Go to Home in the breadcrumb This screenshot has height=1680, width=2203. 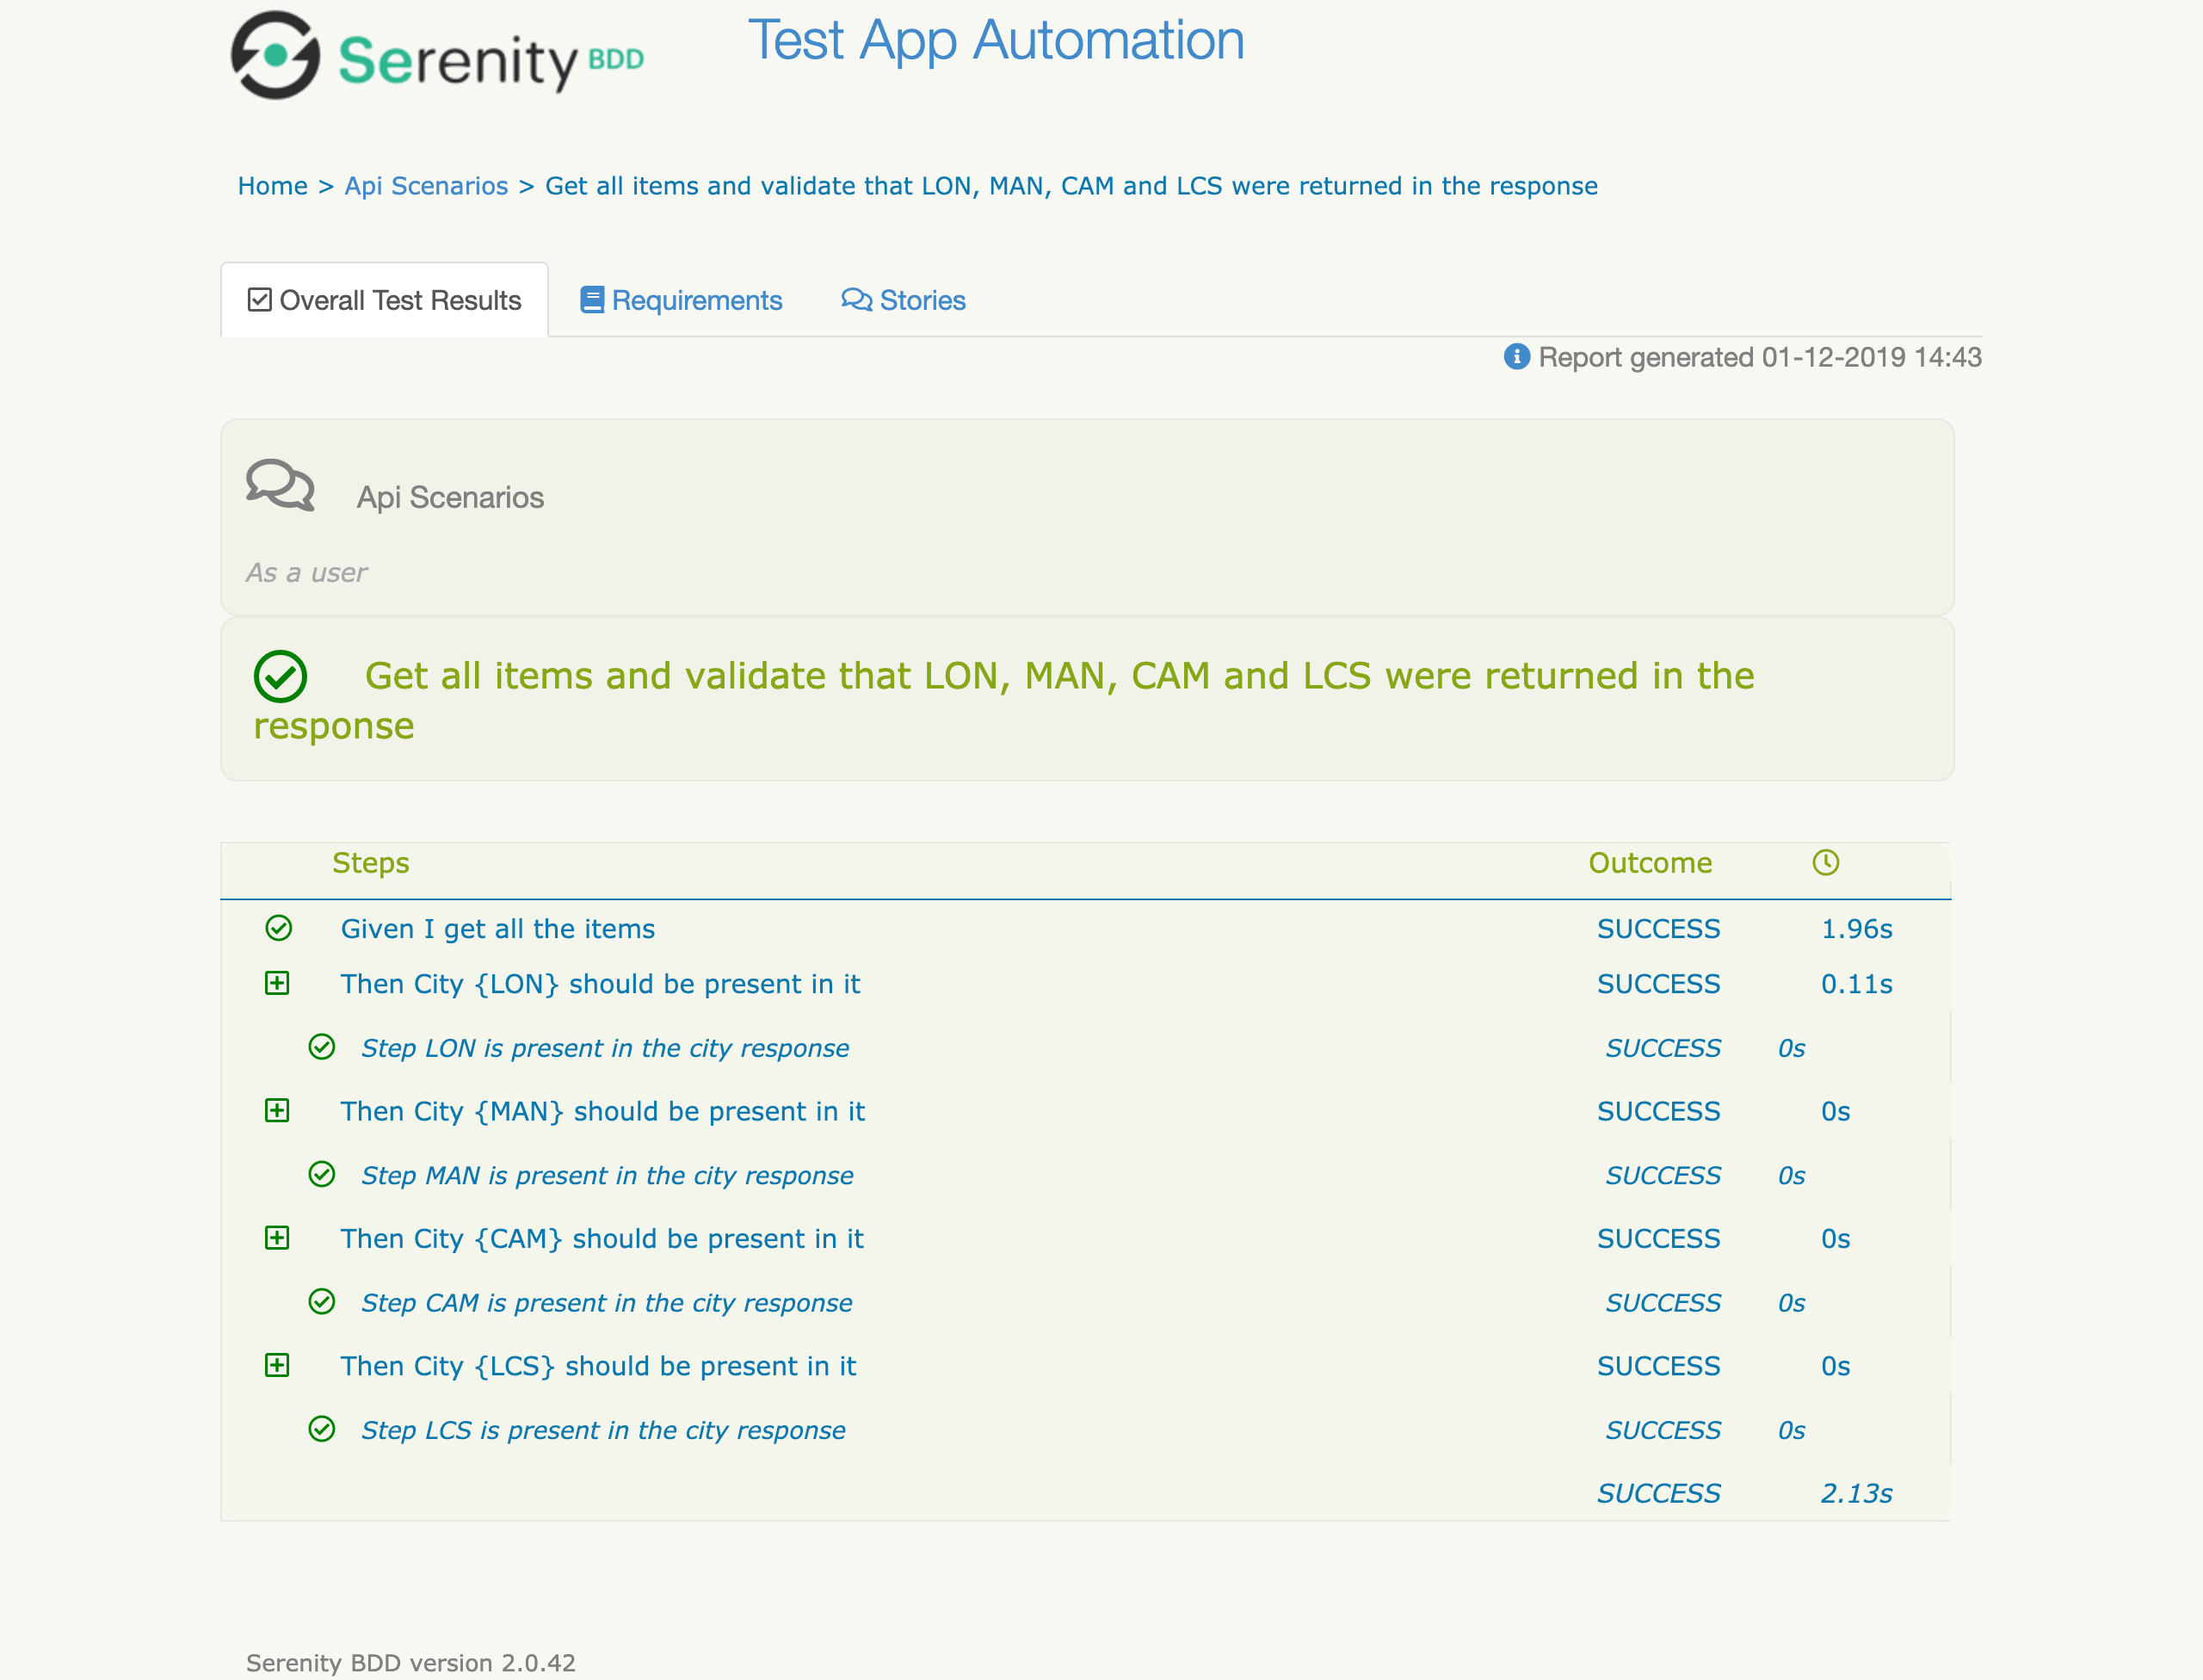pos(272,186)
